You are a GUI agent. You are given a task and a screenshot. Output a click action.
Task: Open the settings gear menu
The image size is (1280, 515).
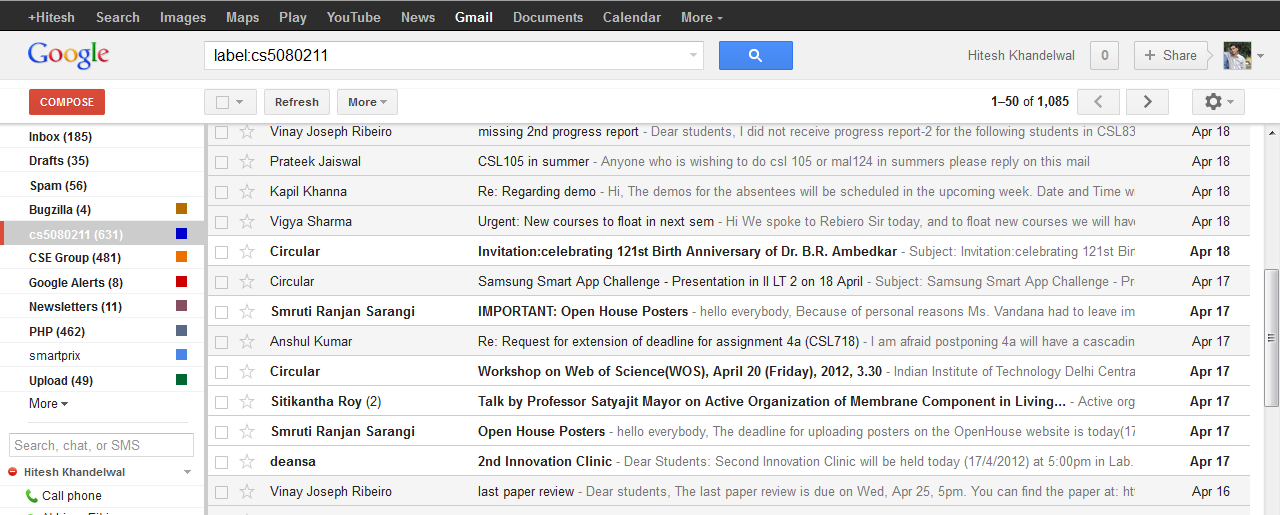[1218, 102]
